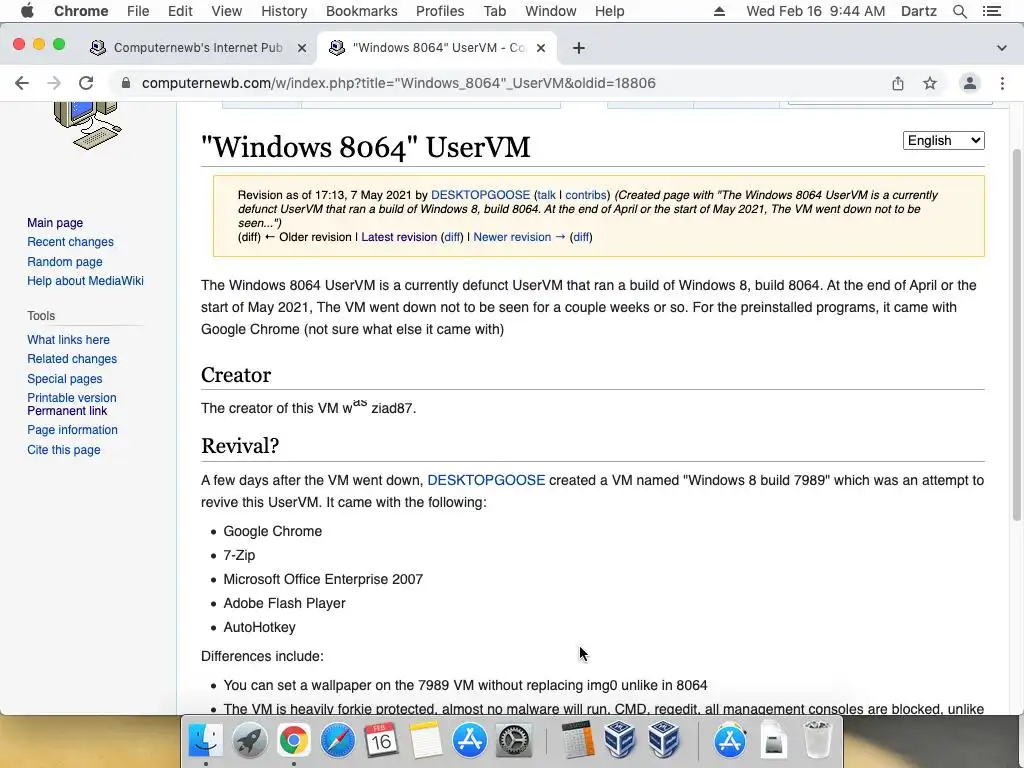
Task: Open Recent changes link
Action: (71, 242)
